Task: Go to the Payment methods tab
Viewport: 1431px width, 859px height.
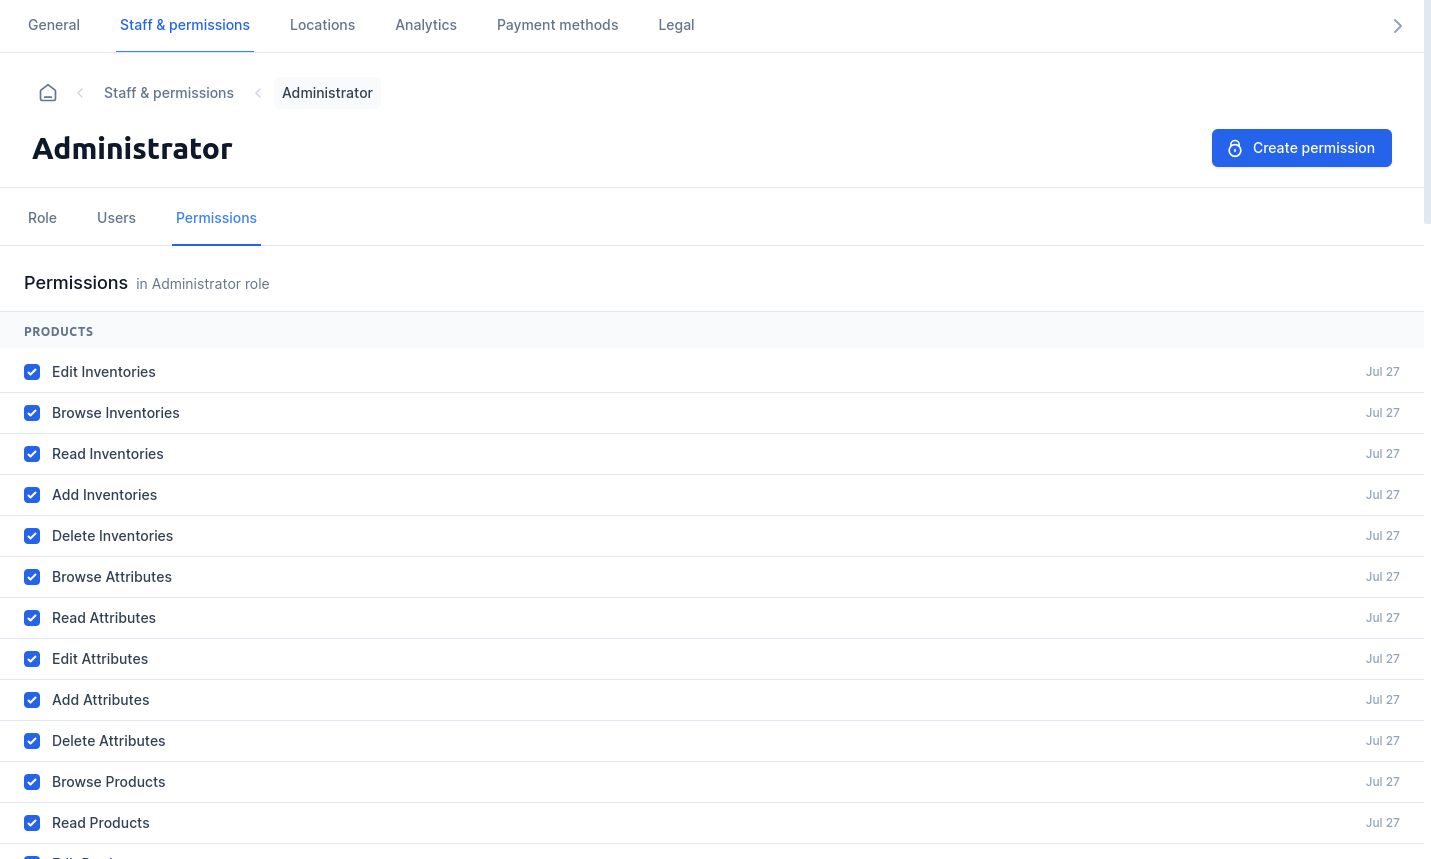Action: (x=557, y=25)
